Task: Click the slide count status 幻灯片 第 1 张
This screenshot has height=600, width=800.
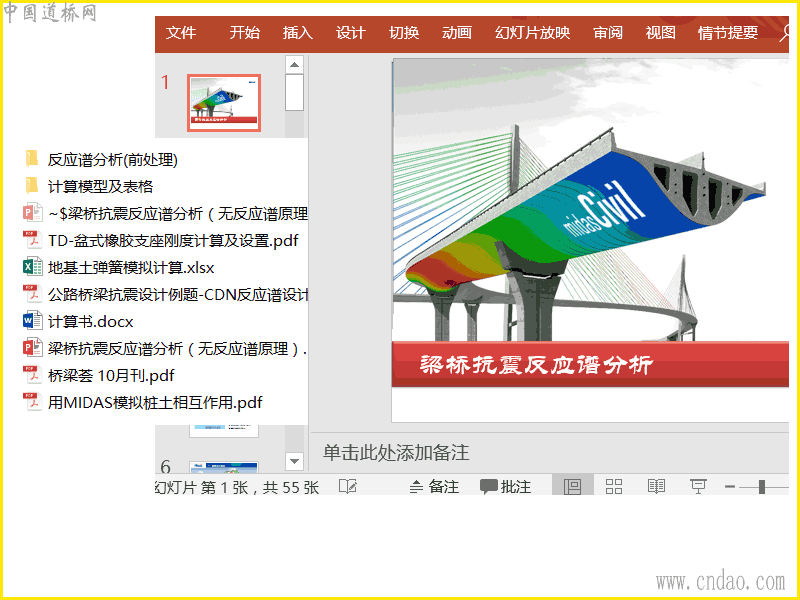Action: point(237,487)
